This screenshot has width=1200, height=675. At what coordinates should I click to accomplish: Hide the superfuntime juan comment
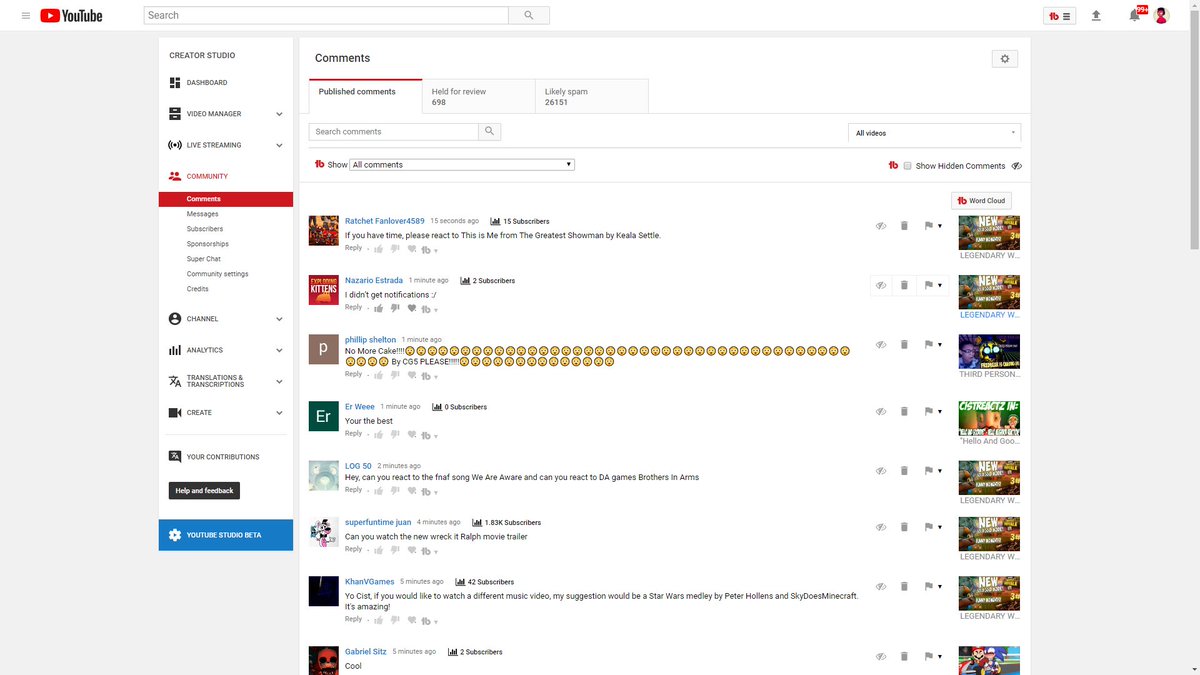coord(881,527)
